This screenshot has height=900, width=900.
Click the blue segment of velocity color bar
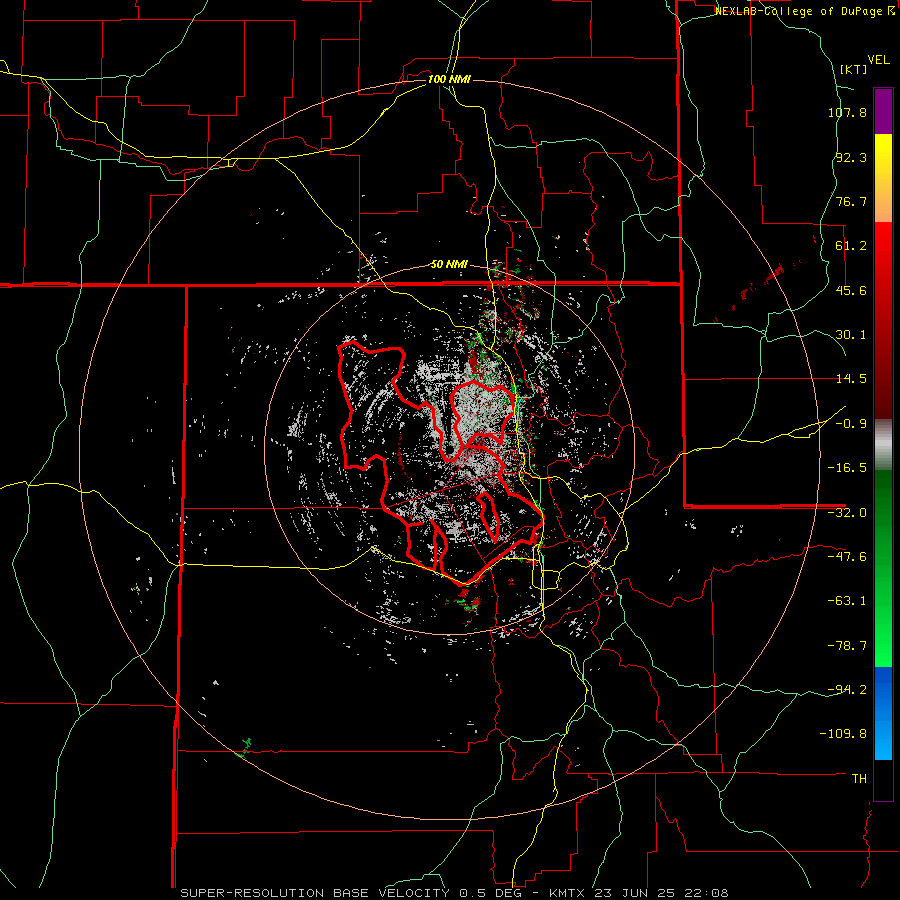(x=883, y=713)
